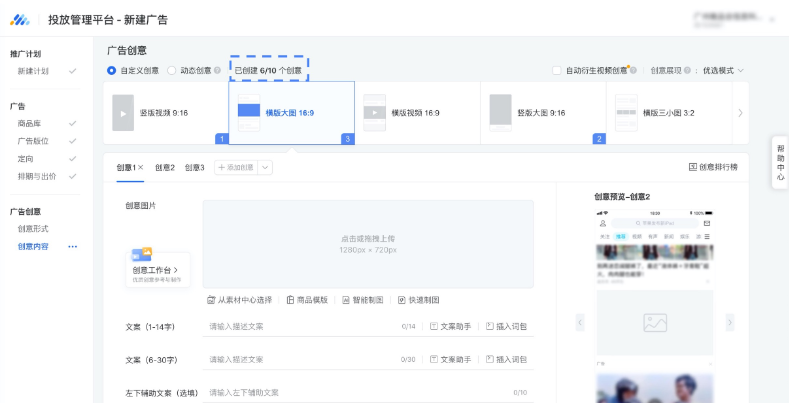The image size is (789, 403).
Task: Click 从素材中心选择 material center icon
Action: (211, 300)
